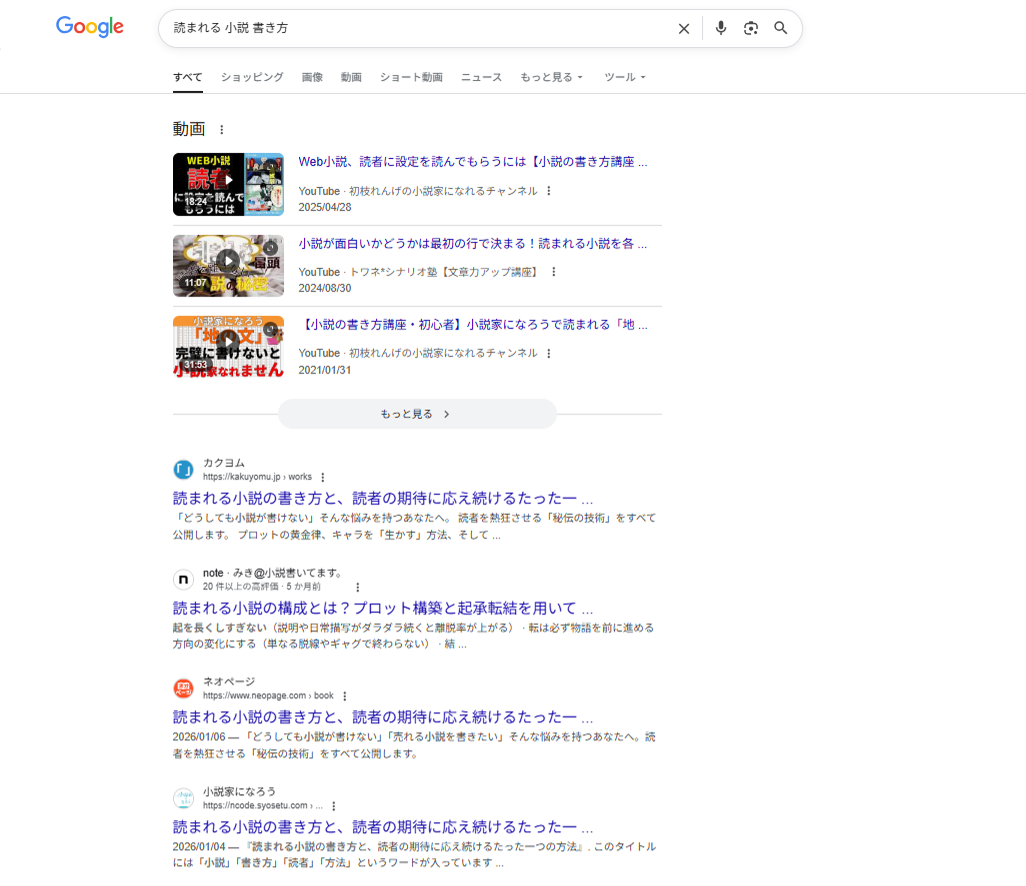Image resolution: width=1026 pixels, height=886 pixels.
Task: Play the 18:24 WEB小説 video thumbnail
Action: (x=228, y=184)
